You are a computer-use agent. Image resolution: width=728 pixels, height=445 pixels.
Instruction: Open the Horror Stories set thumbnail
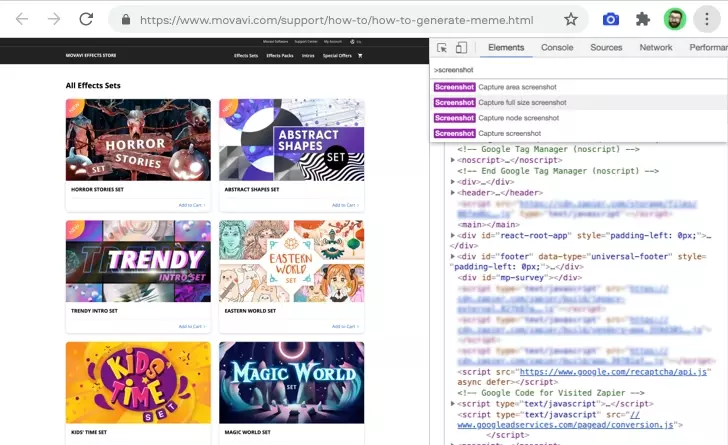(x=138, y=140)
